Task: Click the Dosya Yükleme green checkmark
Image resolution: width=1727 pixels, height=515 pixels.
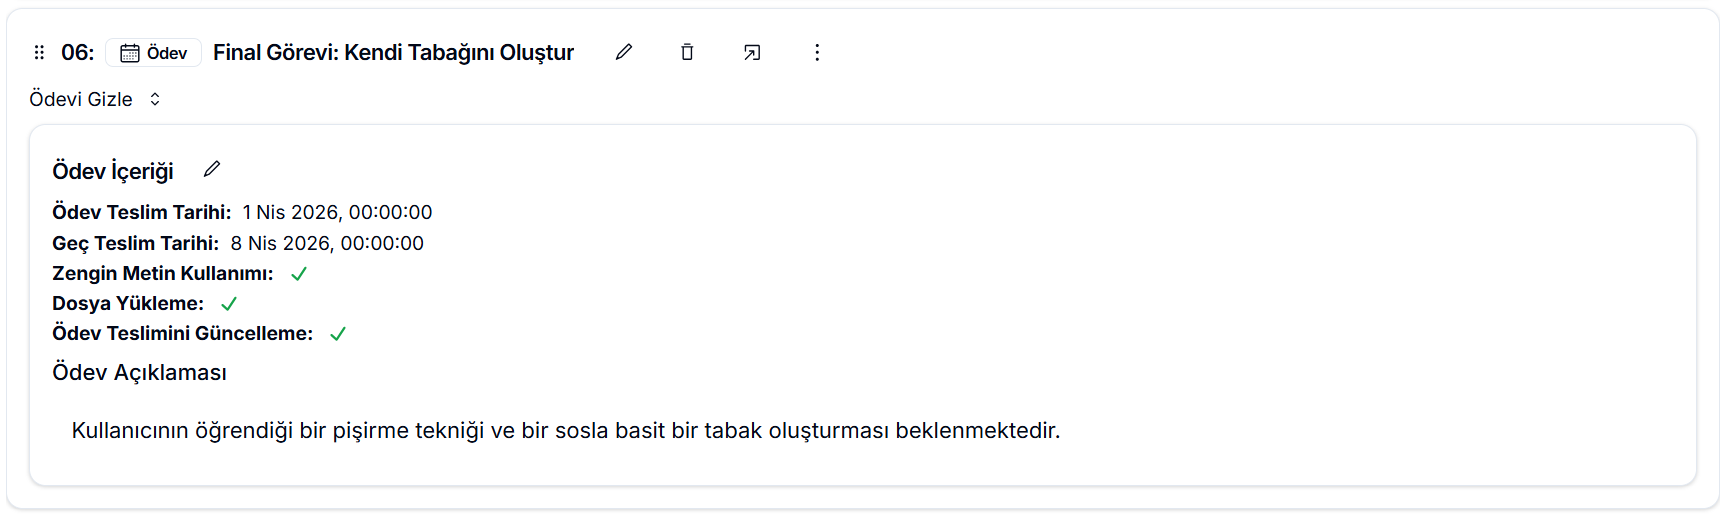Action: coord(229,304)
